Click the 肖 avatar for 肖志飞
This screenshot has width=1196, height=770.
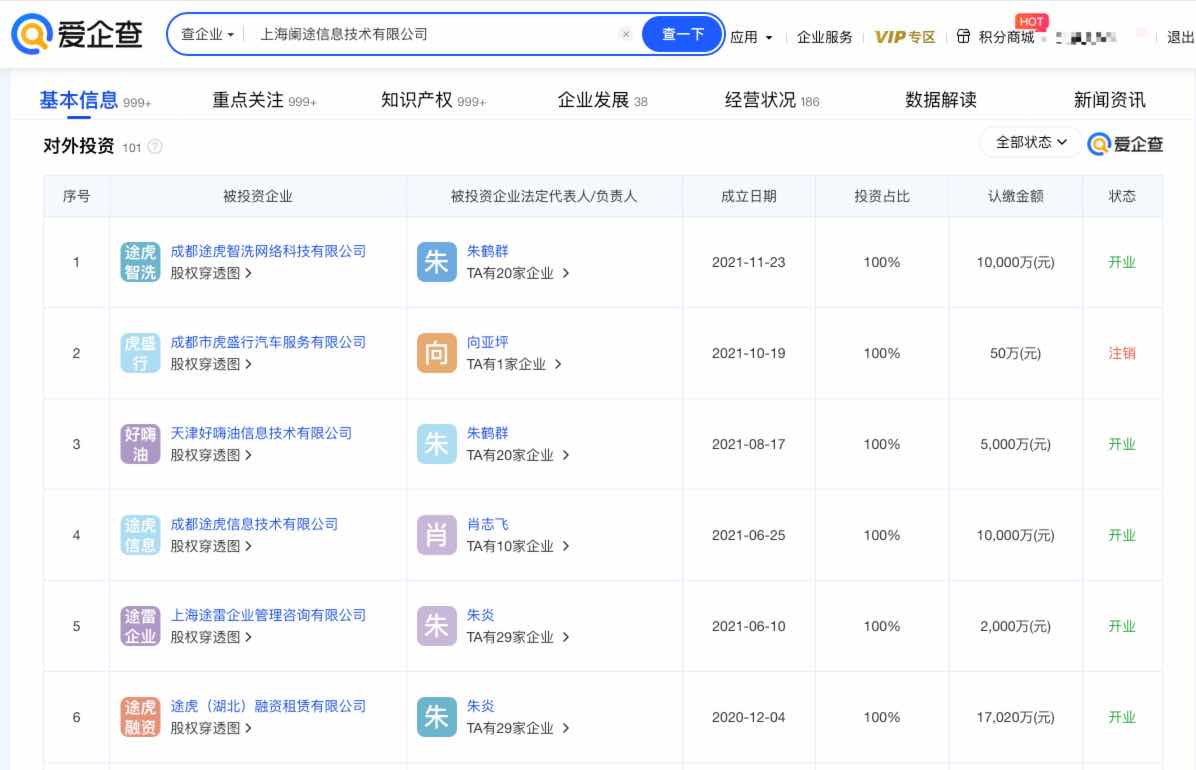(x=436, y=535)
